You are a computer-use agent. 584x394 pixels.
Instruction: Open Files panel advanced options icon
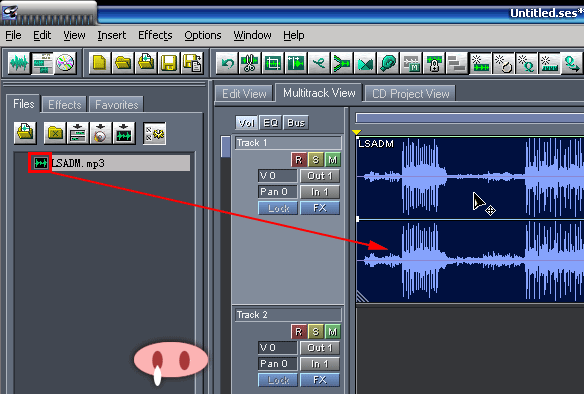tap(155, 133)
